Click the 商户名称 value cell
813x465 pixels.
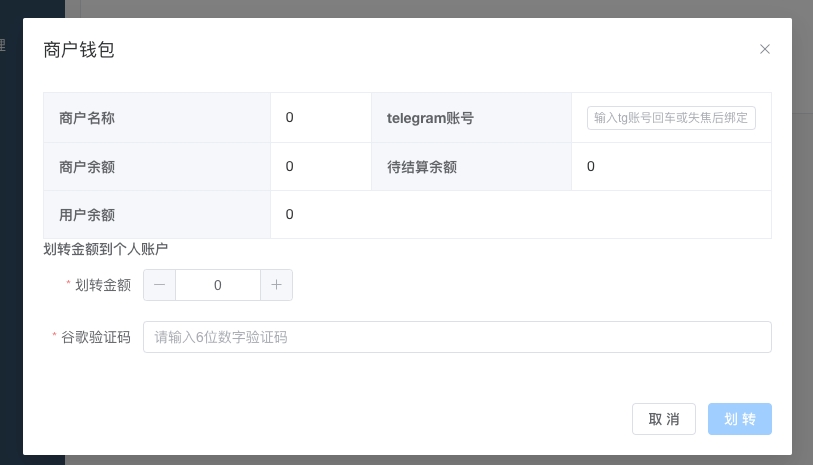321,118
